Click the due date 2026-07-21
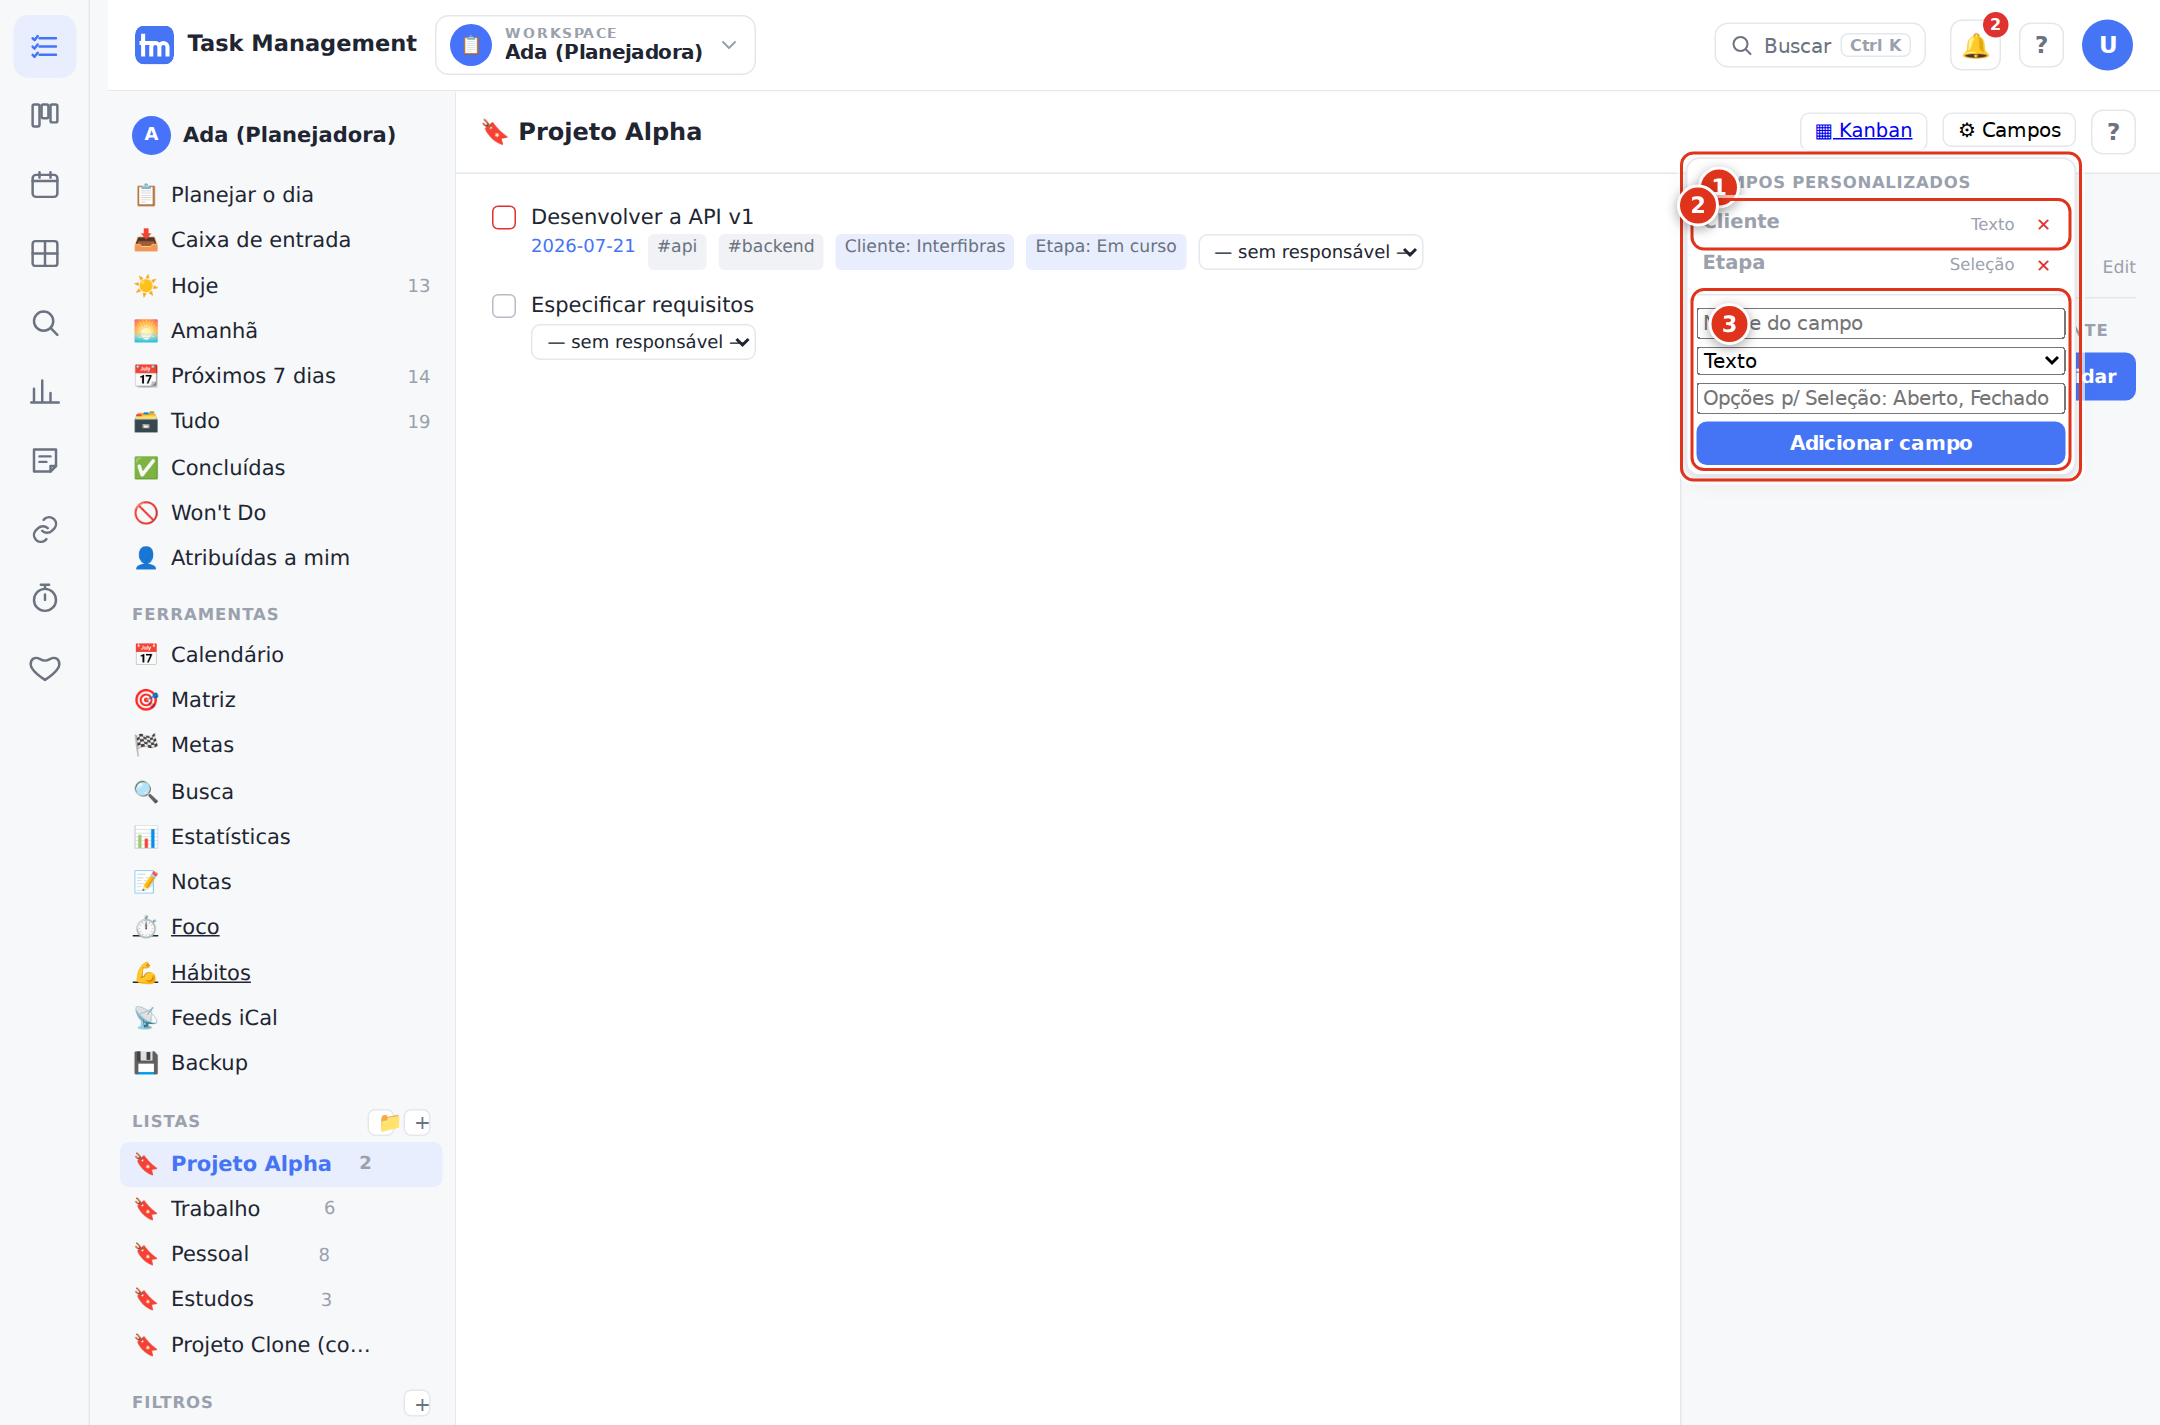Viewport: 2160px width, 1425px height. point(583,246)
